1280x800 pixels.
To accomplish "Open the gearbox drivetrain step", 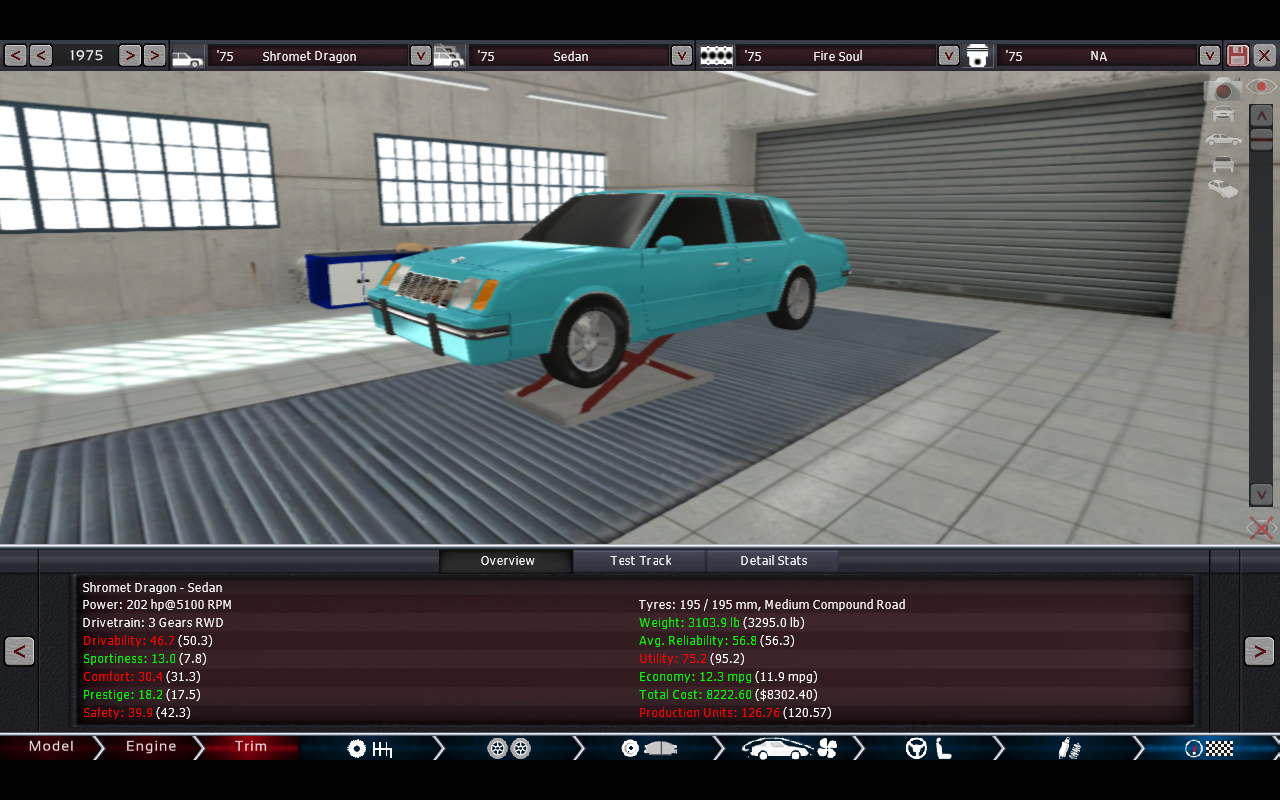I will (369, 748).
